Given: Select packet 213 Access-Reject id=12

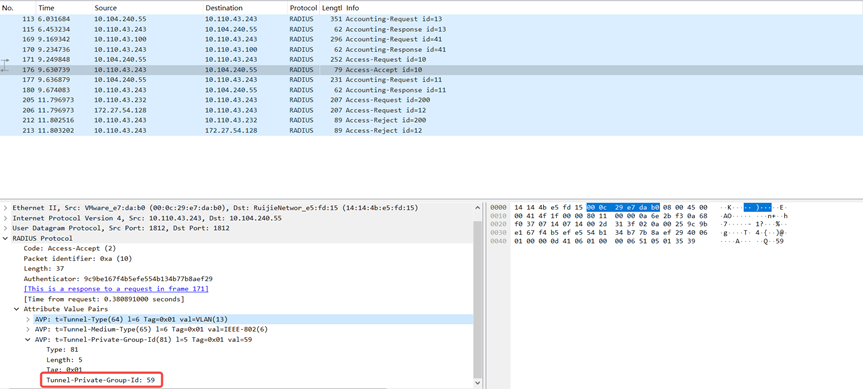Looking at the screenshot, I should point(432,130).
